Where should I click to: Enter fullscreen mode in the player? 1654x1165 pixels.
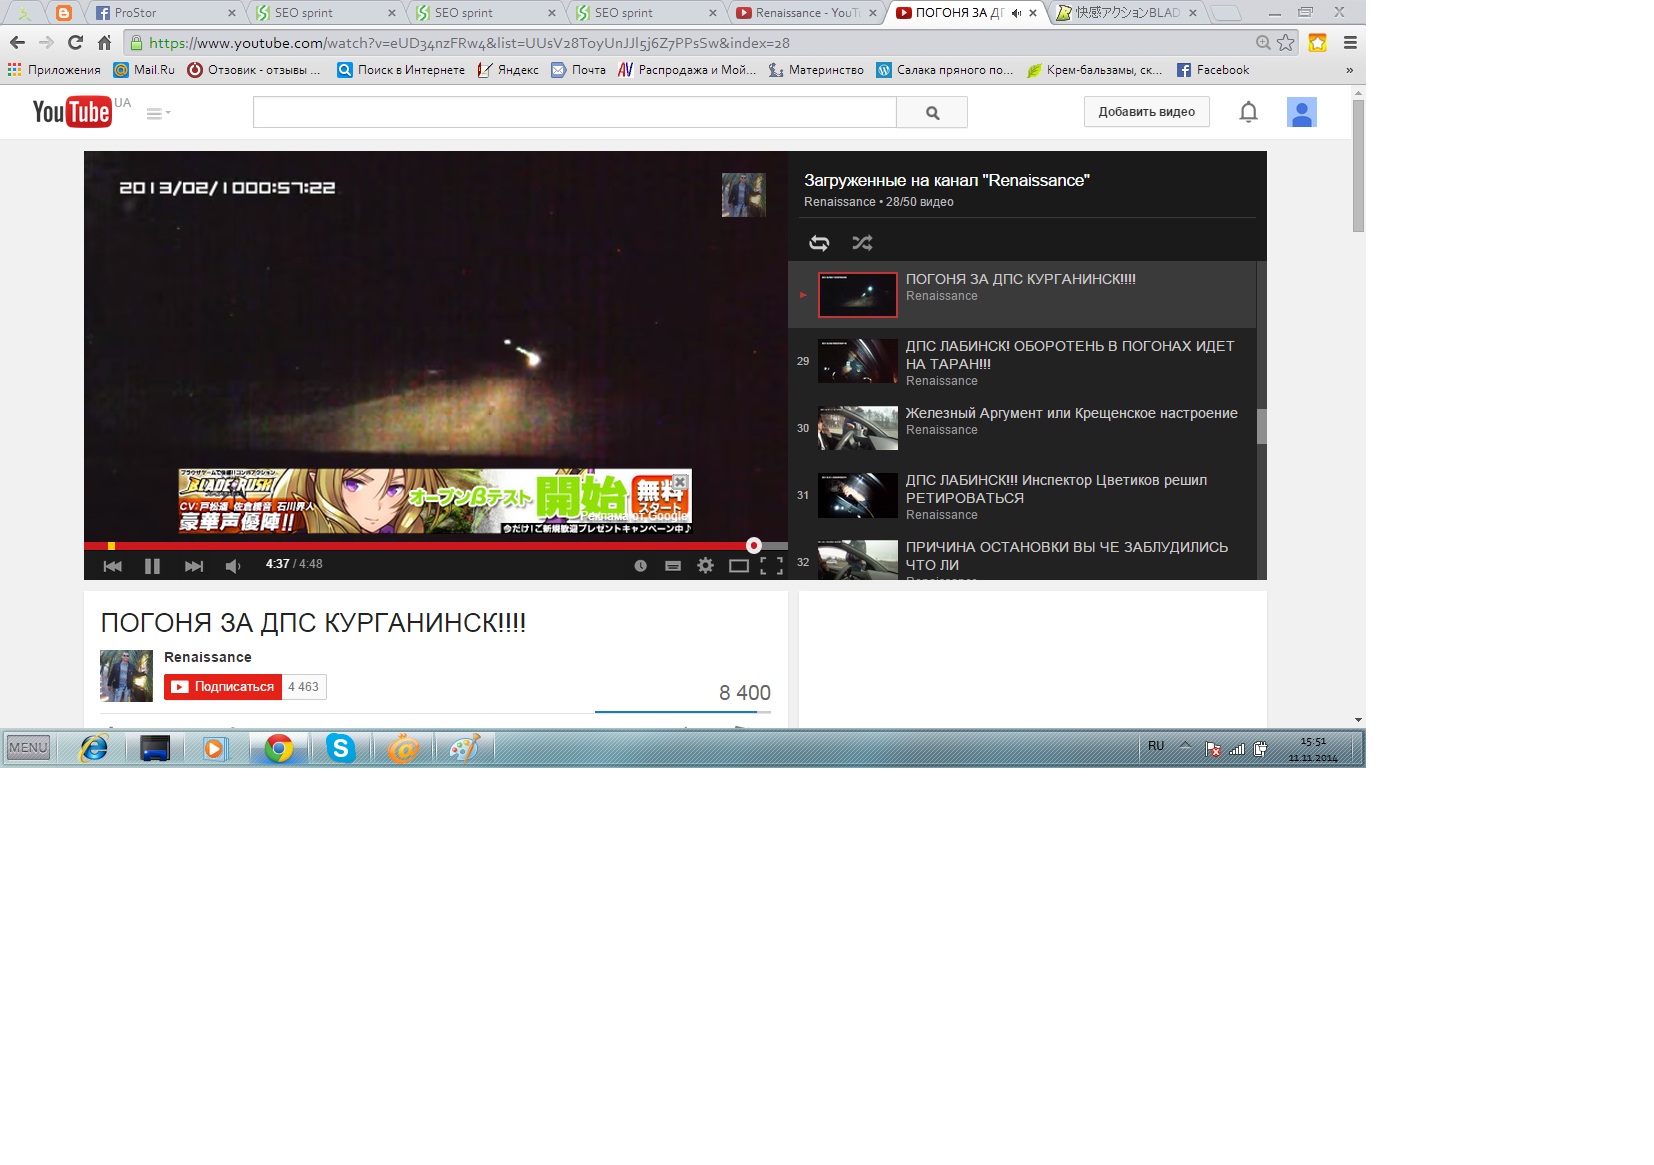771,566
